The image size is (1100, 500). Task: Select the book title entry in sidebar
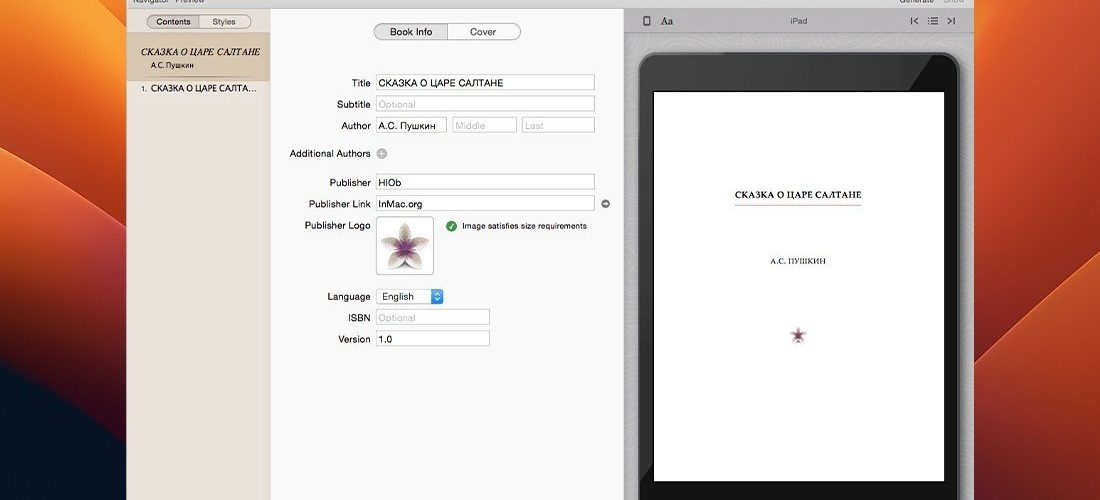199,58
